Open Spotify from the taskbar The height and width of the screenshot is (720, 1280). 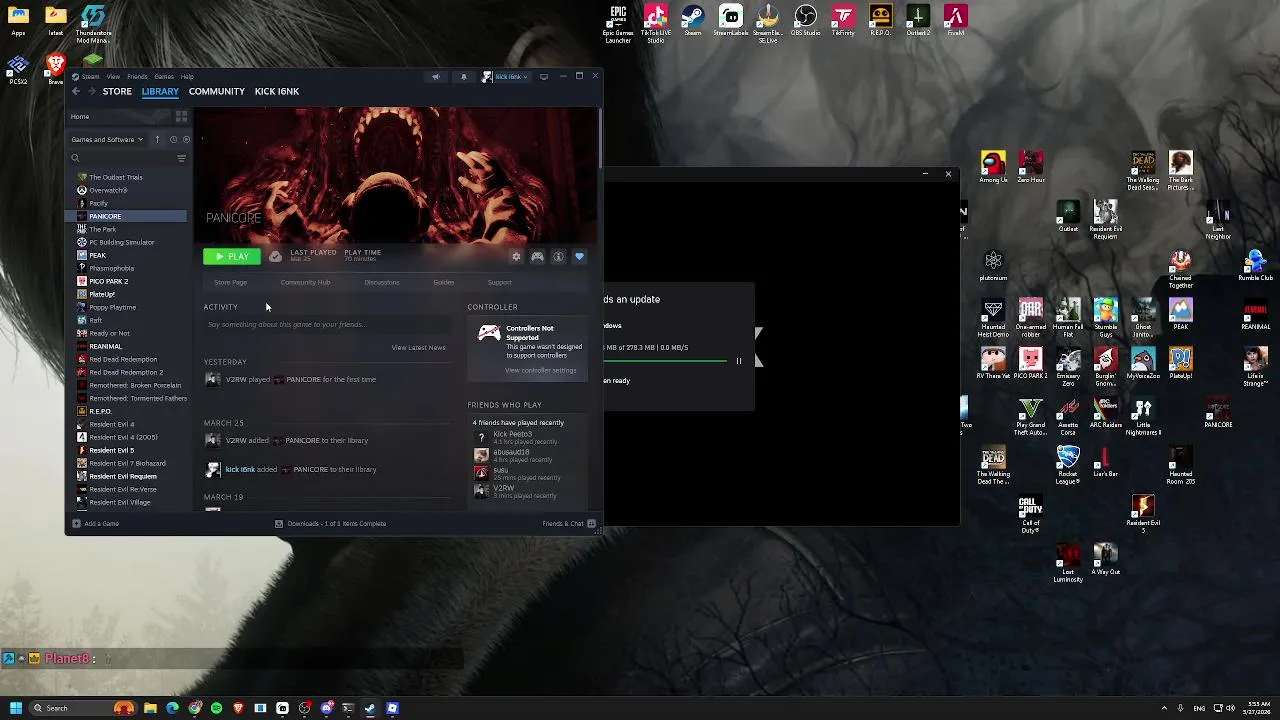tap(216, 708)
